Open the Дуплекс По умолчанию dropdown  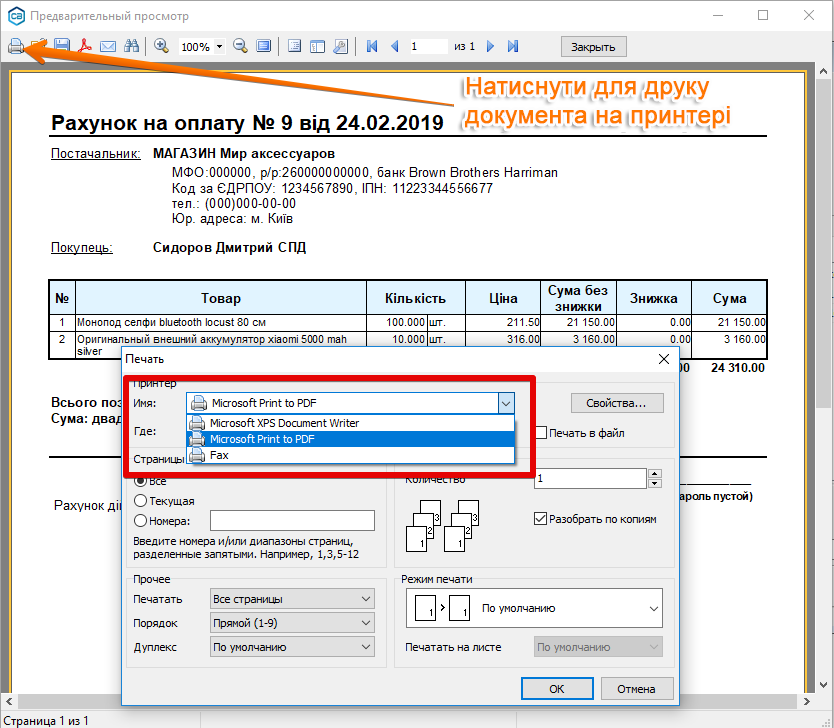pyautogui.click(x=292, y=647)
